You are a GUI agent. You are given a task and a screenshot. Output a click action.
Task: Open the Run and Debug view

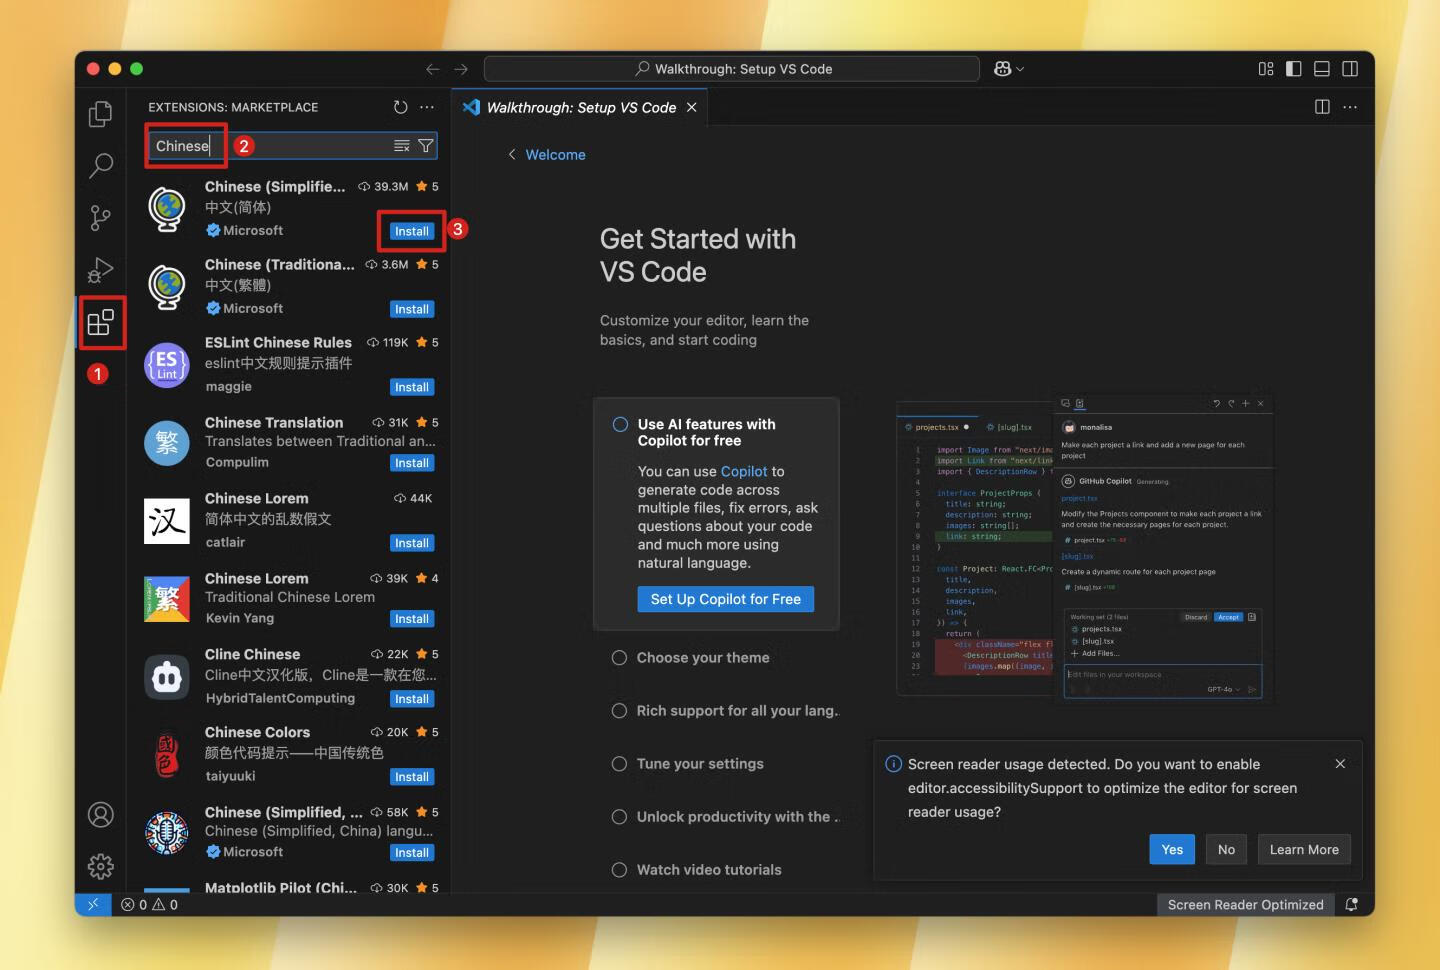click(x=101, y=269)
